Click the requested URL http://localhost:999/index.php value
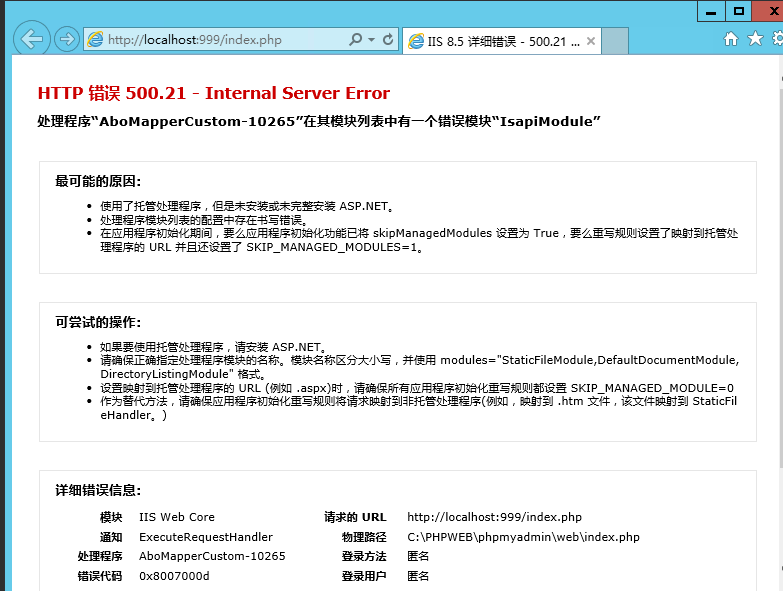The image size is (783, 591). pyautogui.click(x=494, y=517)
